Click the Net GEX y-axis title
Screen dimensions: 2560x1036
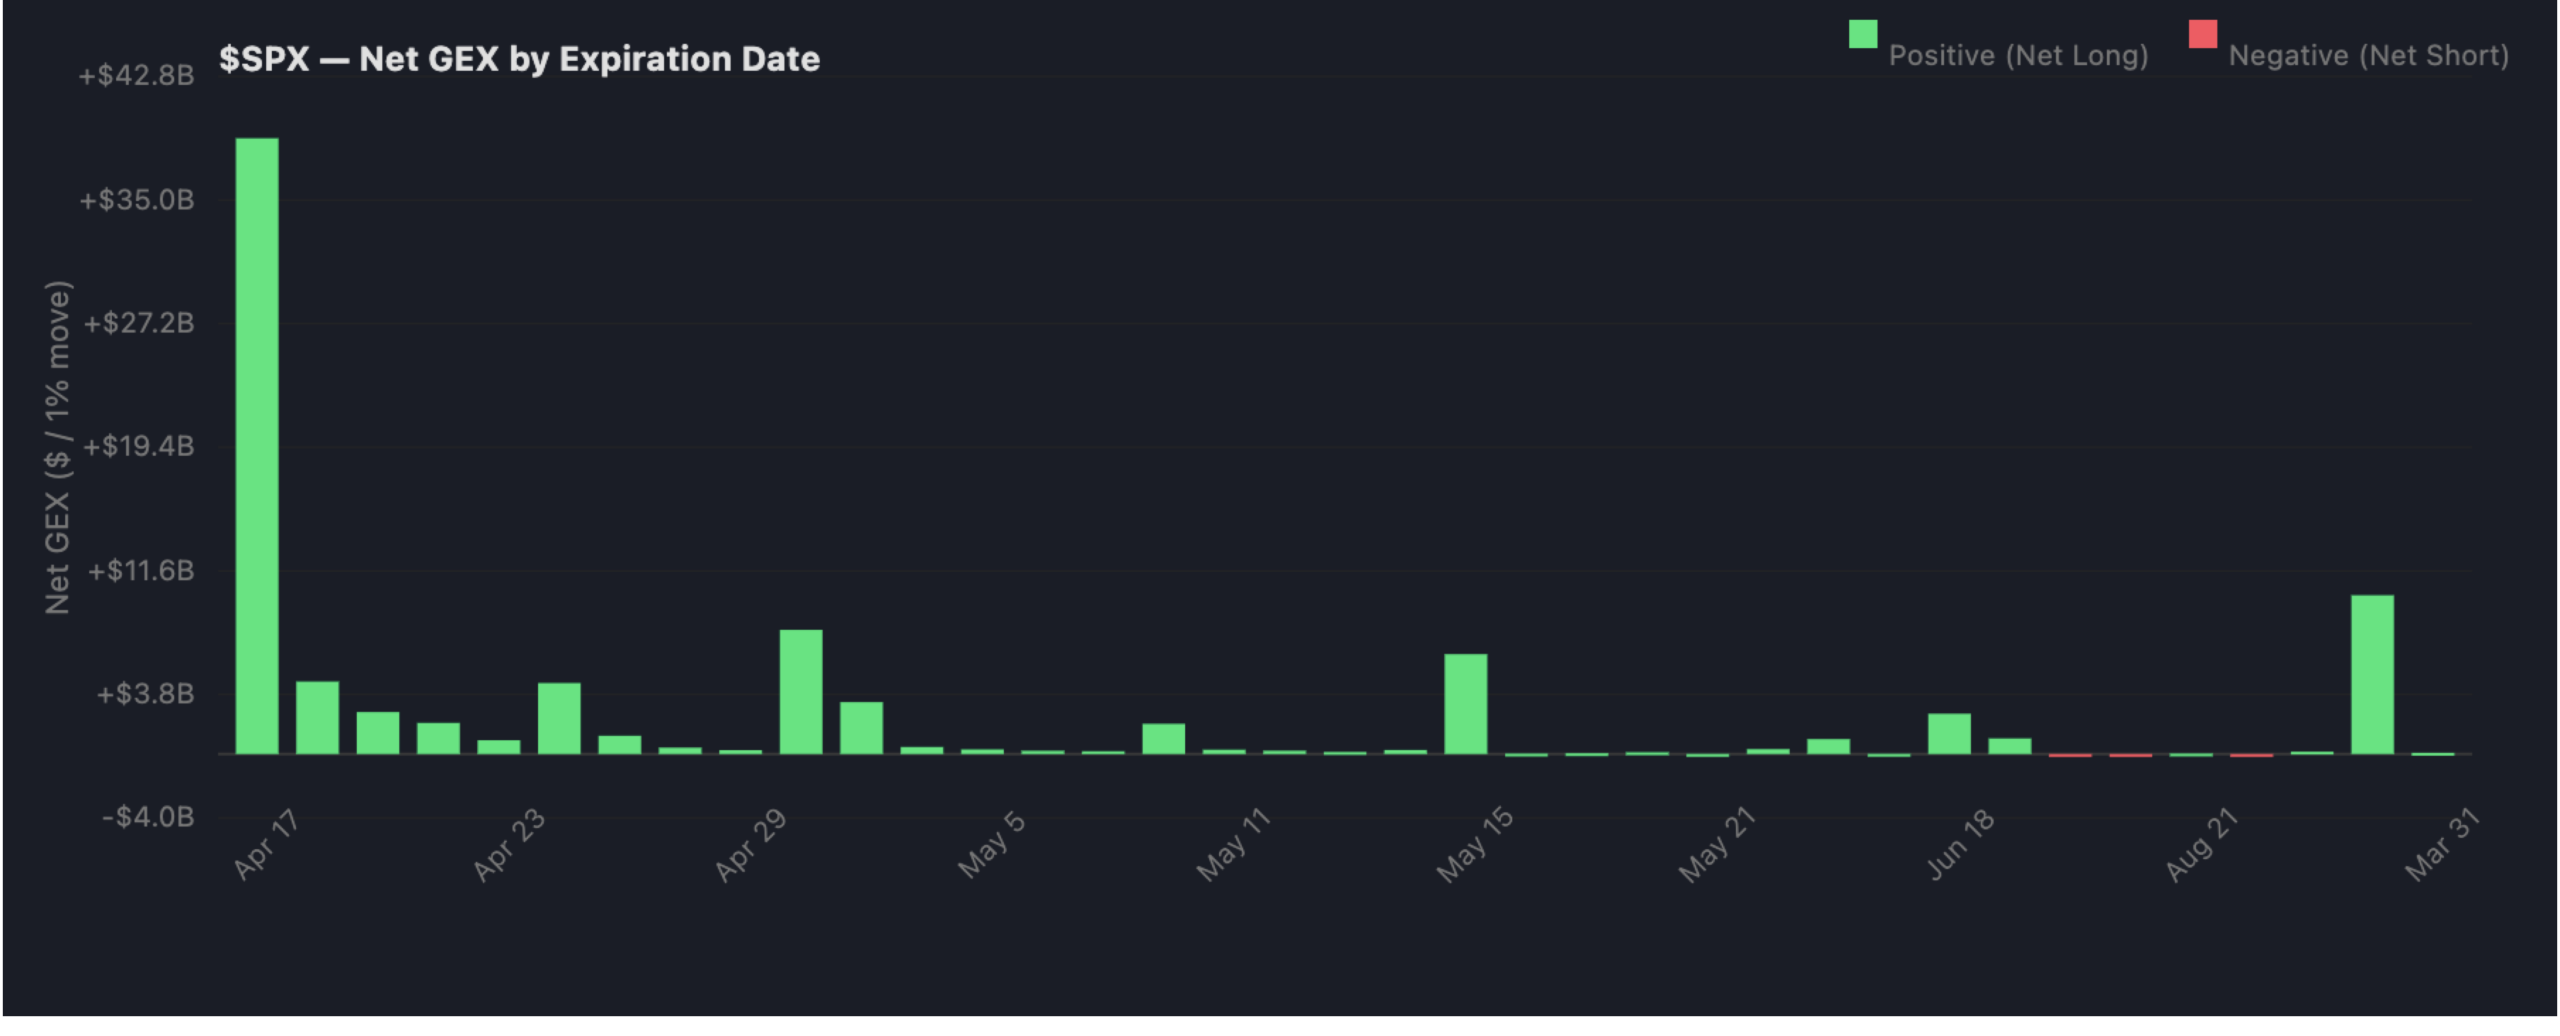58,448
